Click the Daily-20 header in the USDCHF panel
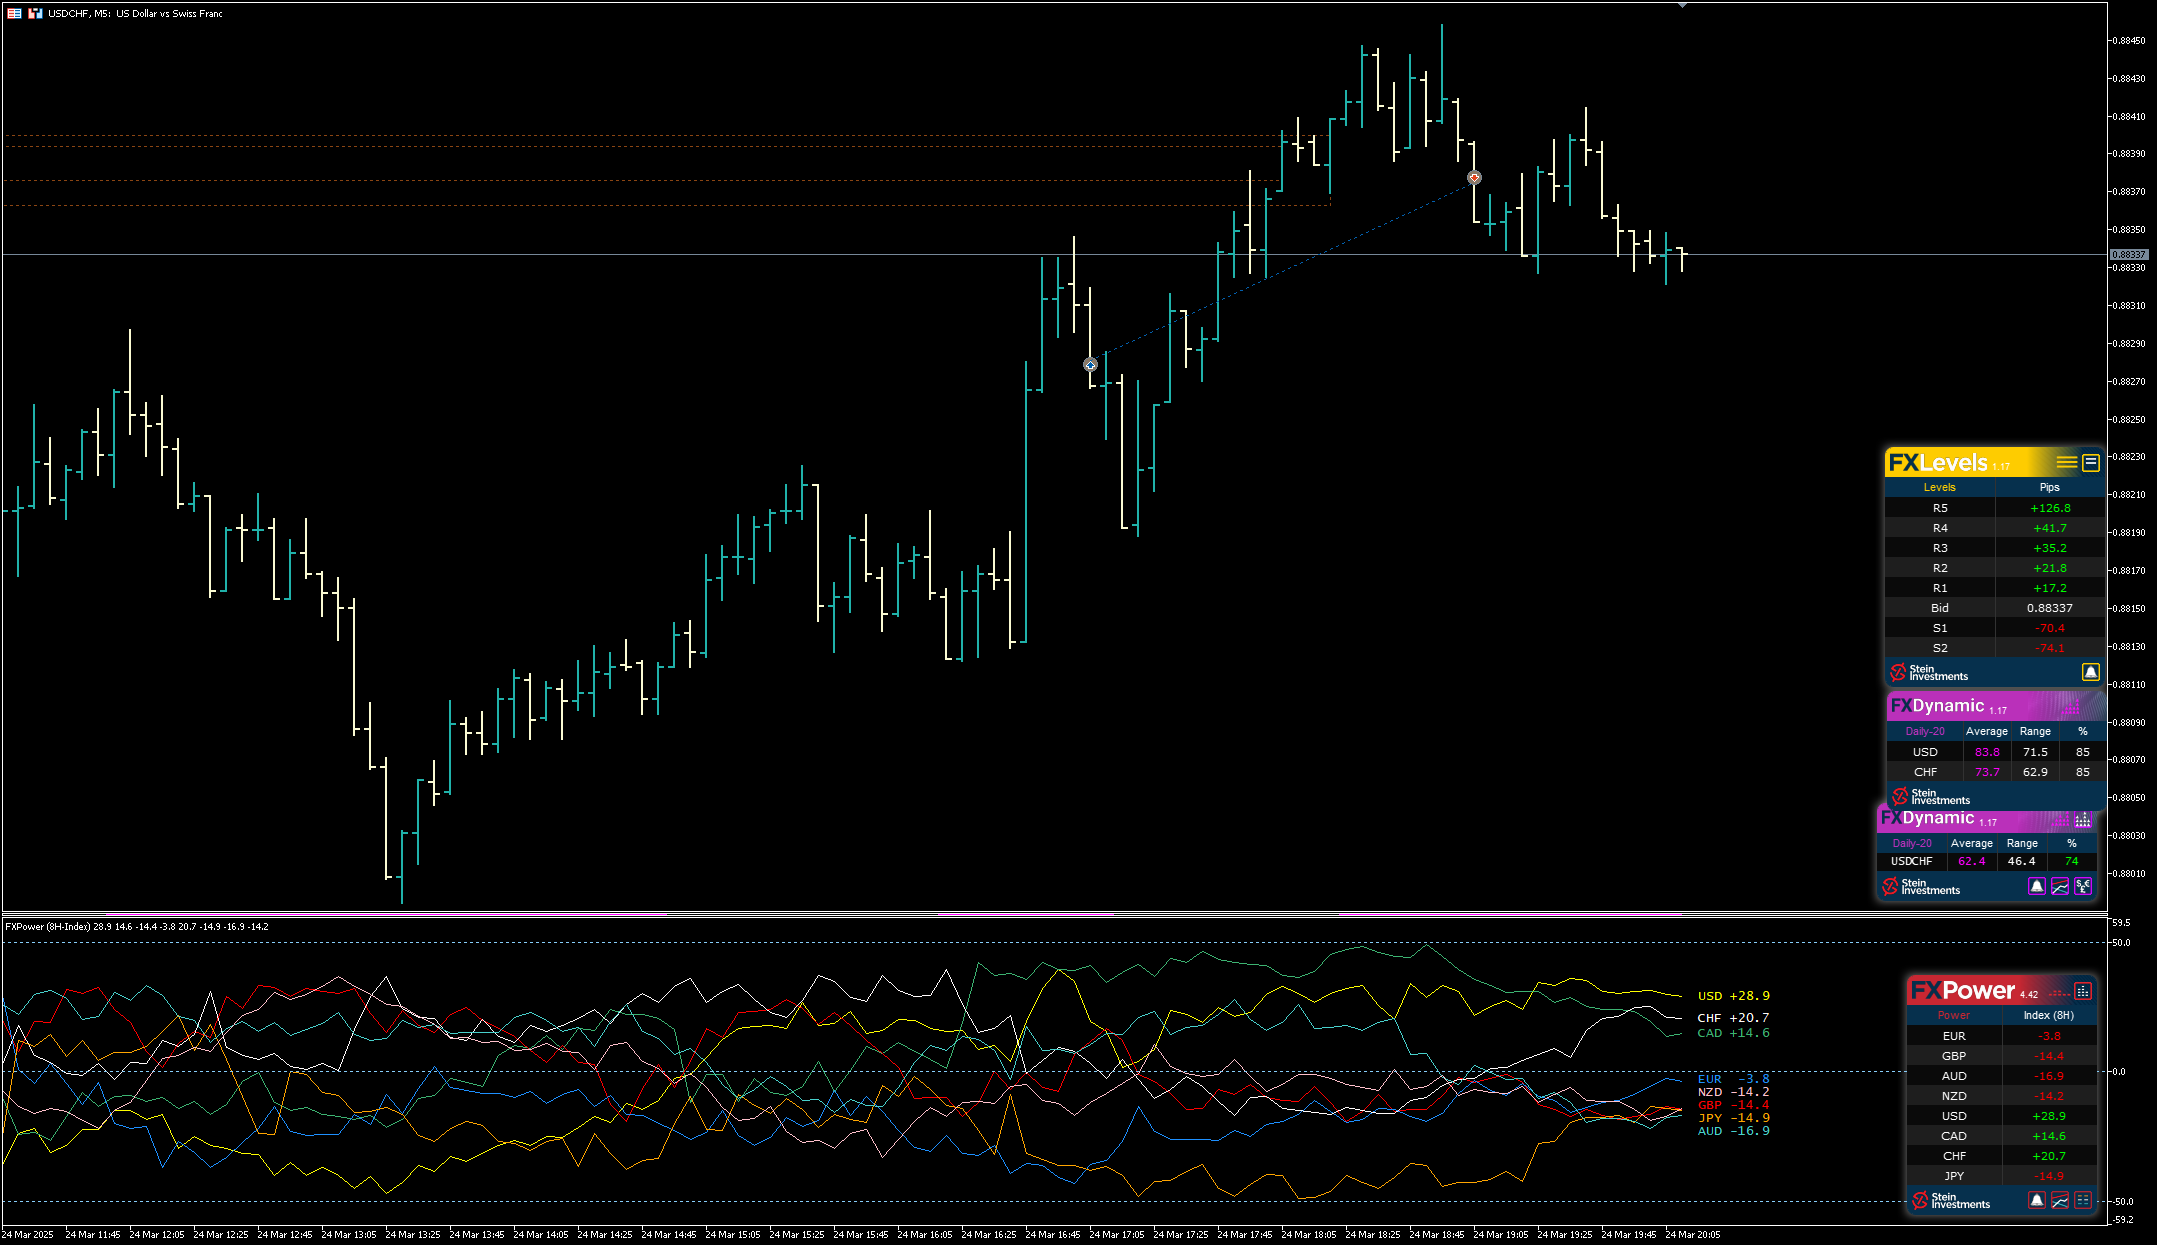Screen dimensions: 2157x1245 (1911, 843)
